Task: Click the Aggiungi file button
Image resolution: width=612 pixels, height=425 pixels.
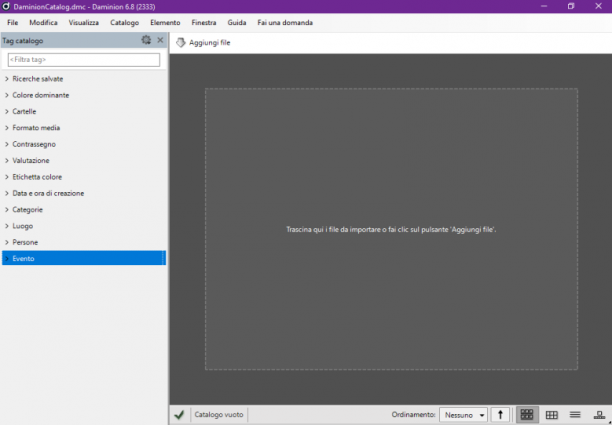Action: (x=203, y=43)
